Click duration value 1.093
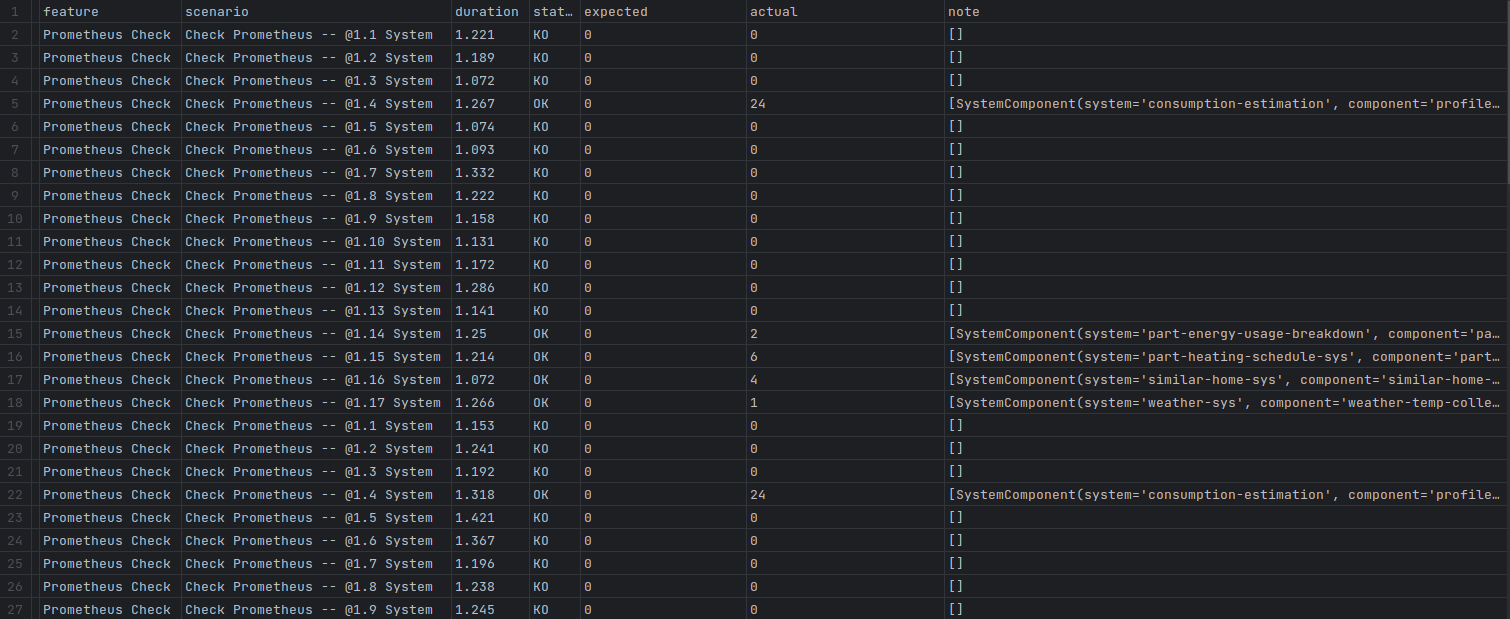 click(474, 150)
